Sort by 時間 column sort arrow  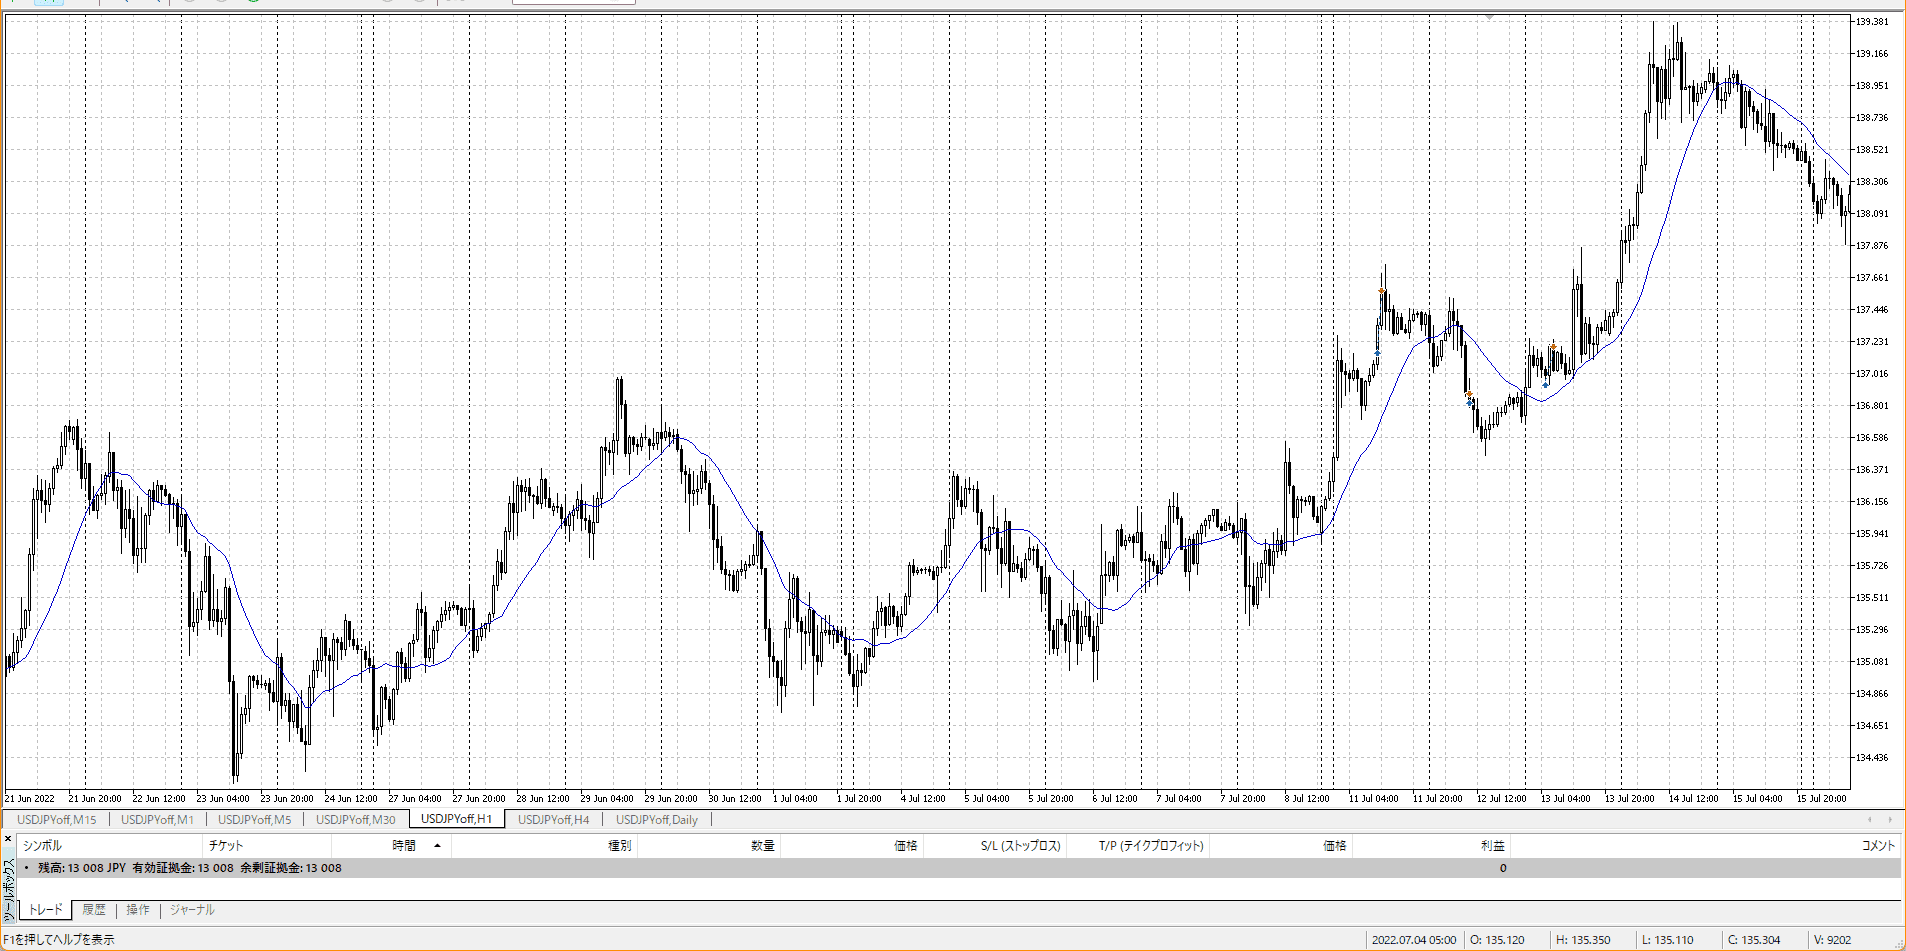pos(437,846)
